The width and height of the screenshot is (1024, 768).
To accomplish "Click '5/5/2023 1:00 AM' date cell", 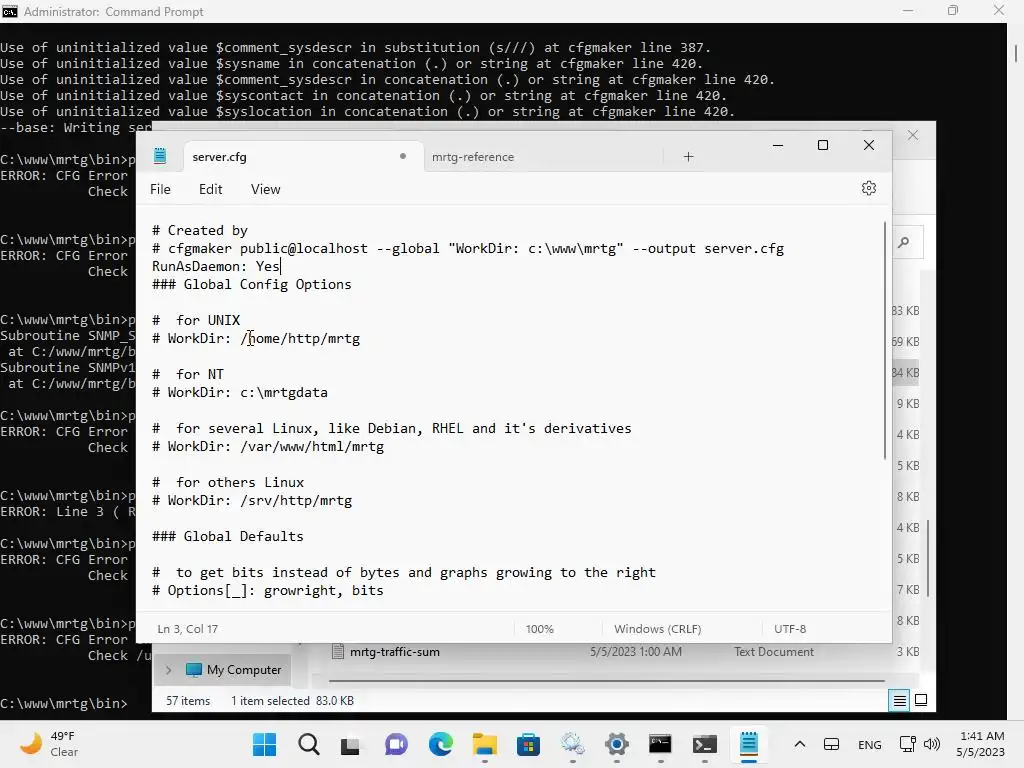I will [635, 652].
